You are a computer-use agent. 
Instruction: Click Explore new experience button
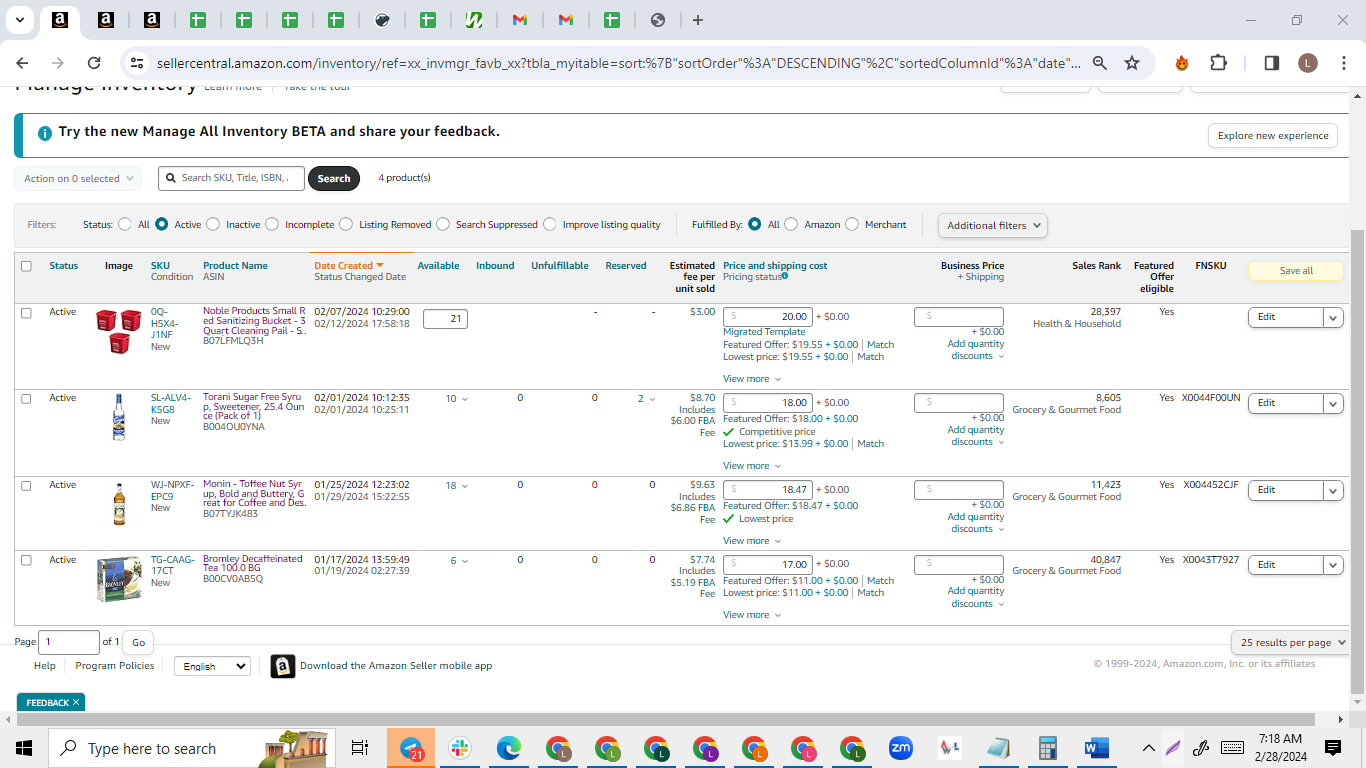1273,136
